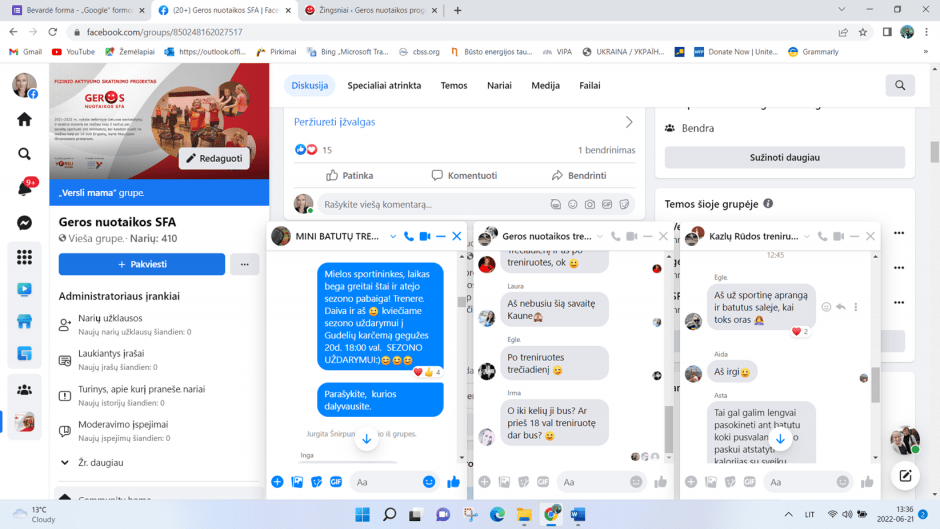The width and height of the screenshot is (940, 529).
Task: Jump to latest message in MINI BATUTŲ chat
Action: coord(366,438)
